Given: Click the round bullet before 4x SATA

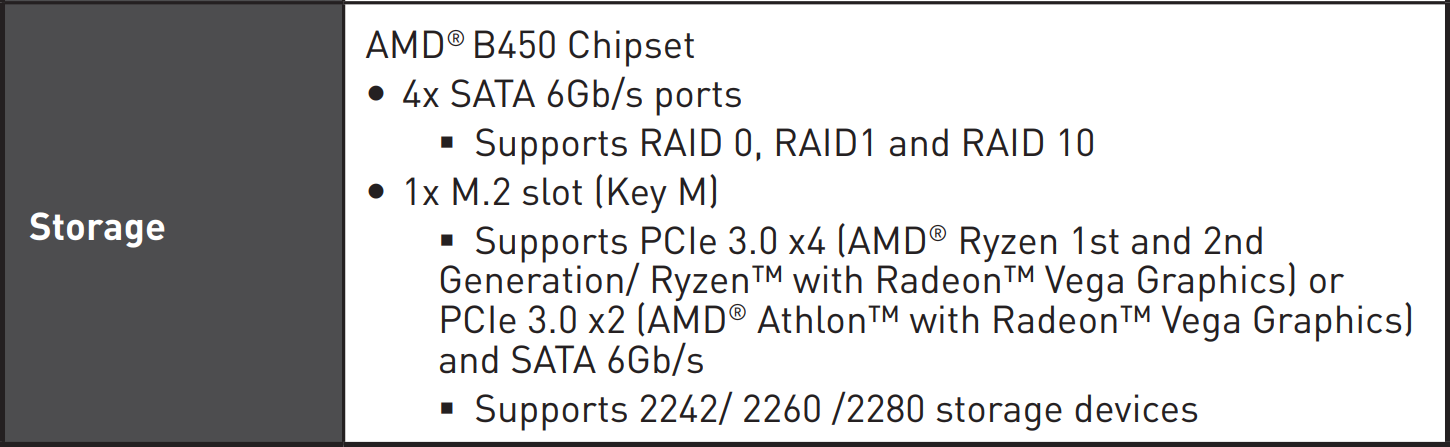Looking at the screenshot, I should coord(377,97).
